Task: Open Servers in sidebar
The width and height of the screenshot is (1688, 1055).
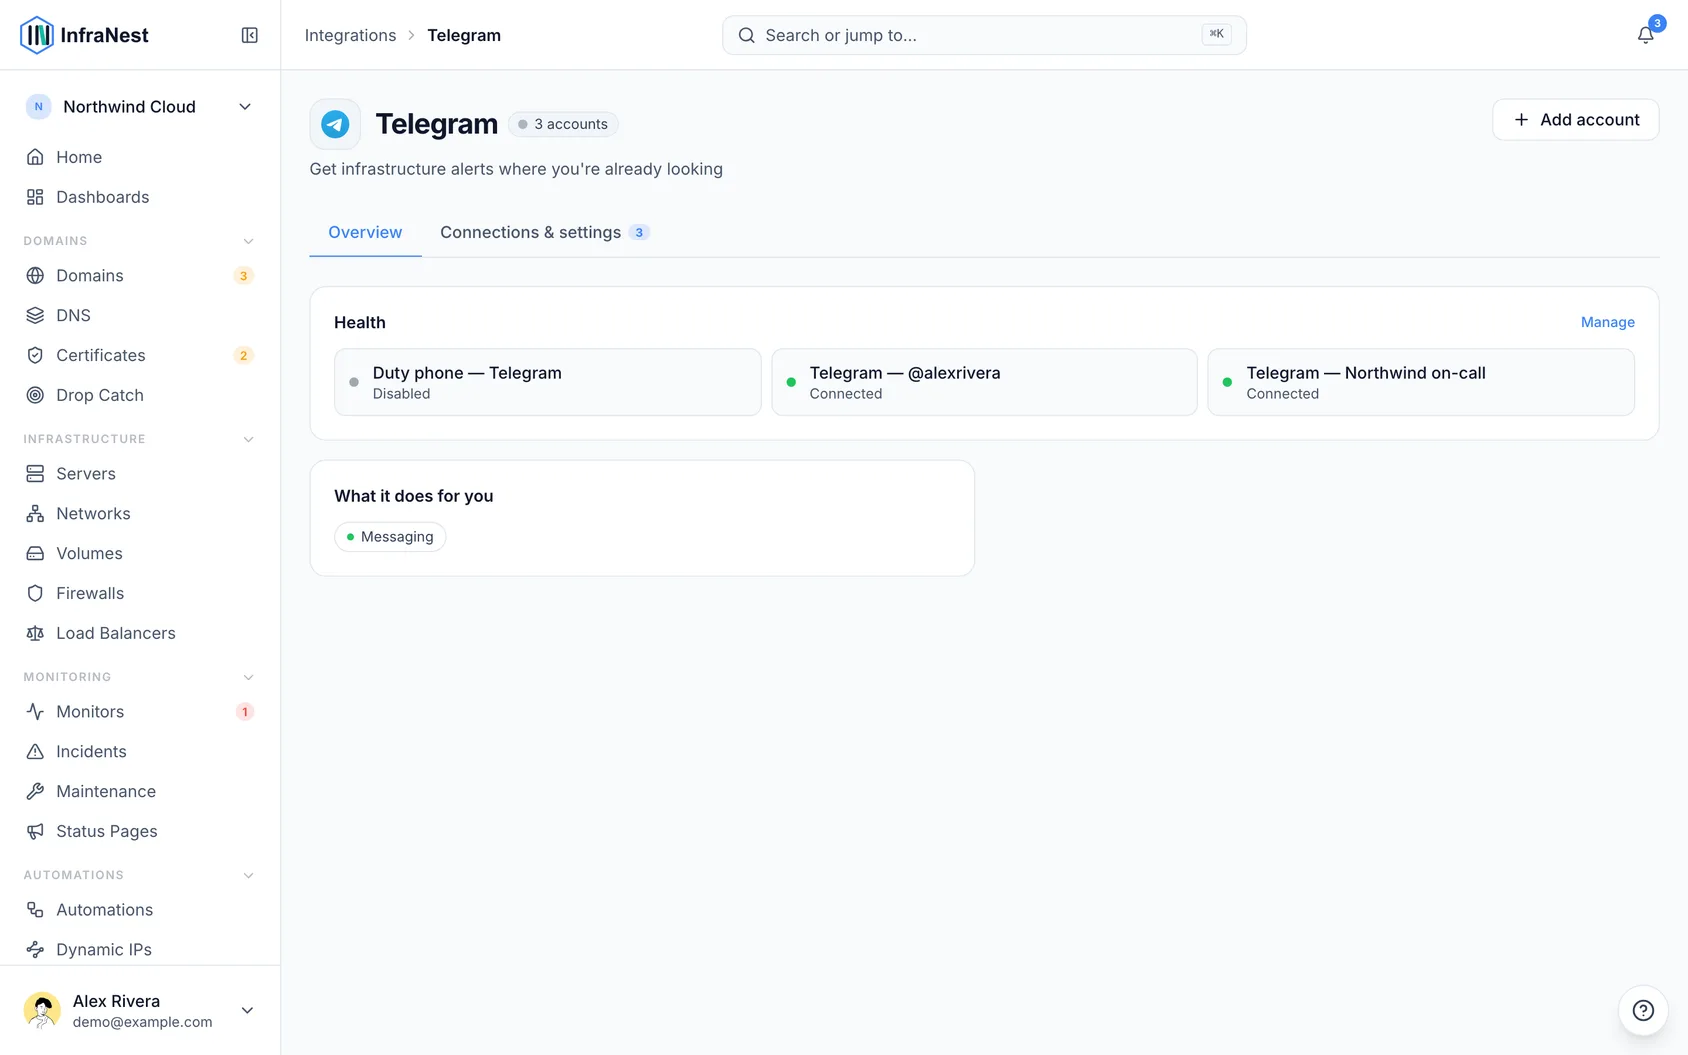Action: 140,473
